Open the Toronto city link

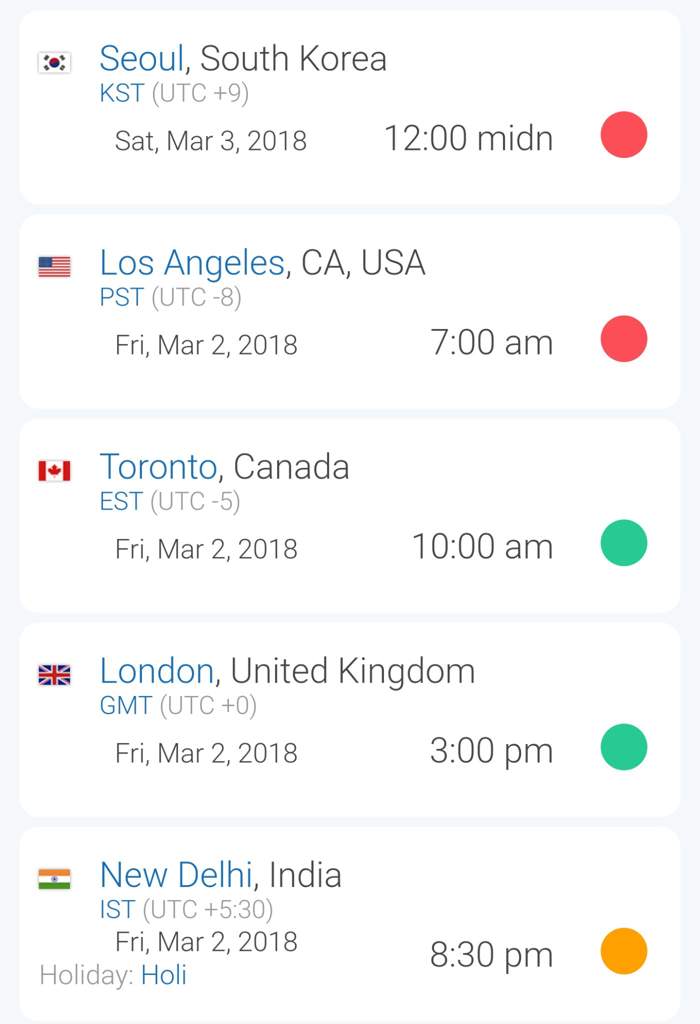158,467
